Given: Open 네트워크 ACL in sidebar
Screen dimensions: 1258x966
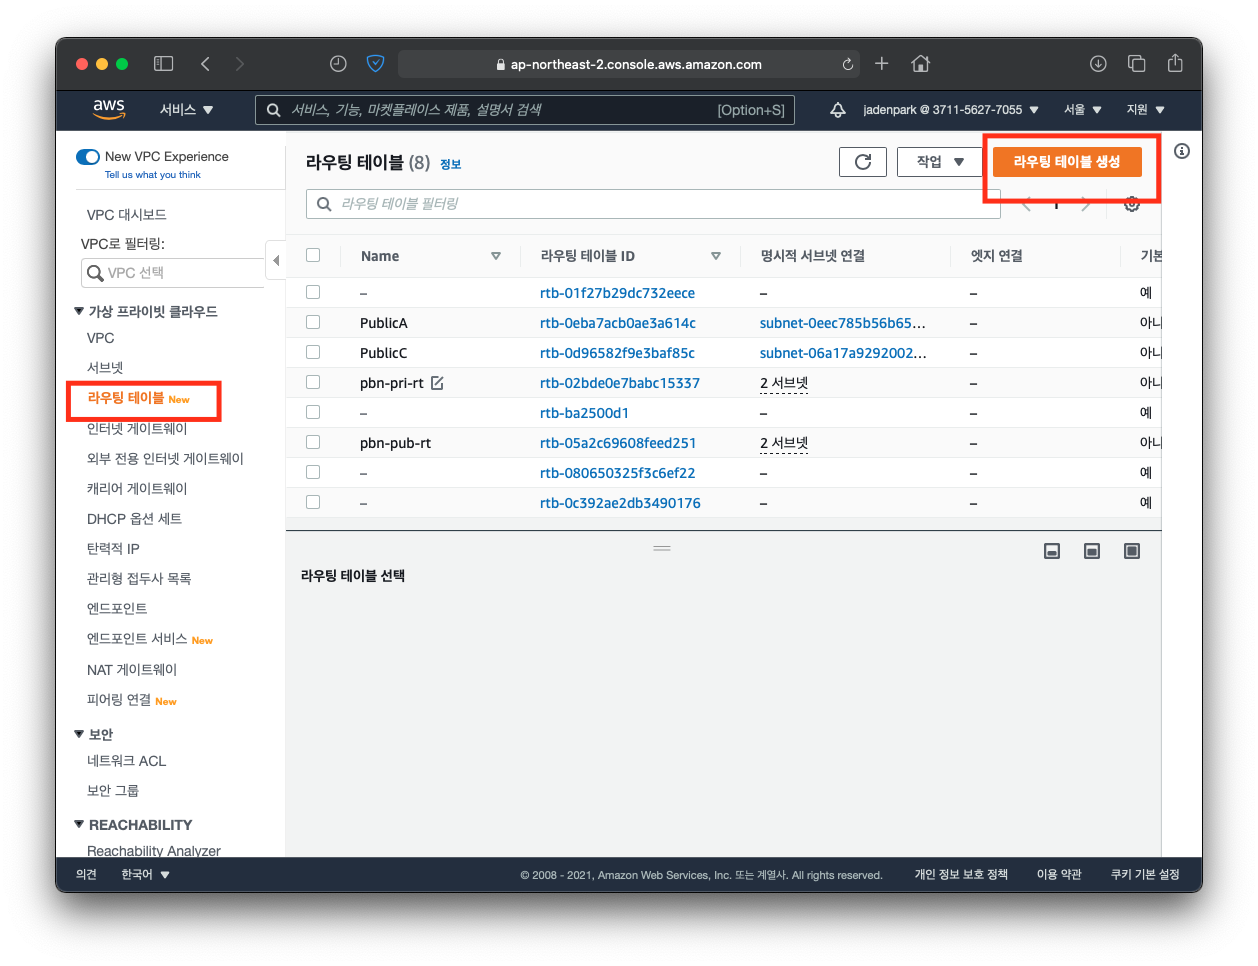Looking at the screenshot, I should click(127, 761).
